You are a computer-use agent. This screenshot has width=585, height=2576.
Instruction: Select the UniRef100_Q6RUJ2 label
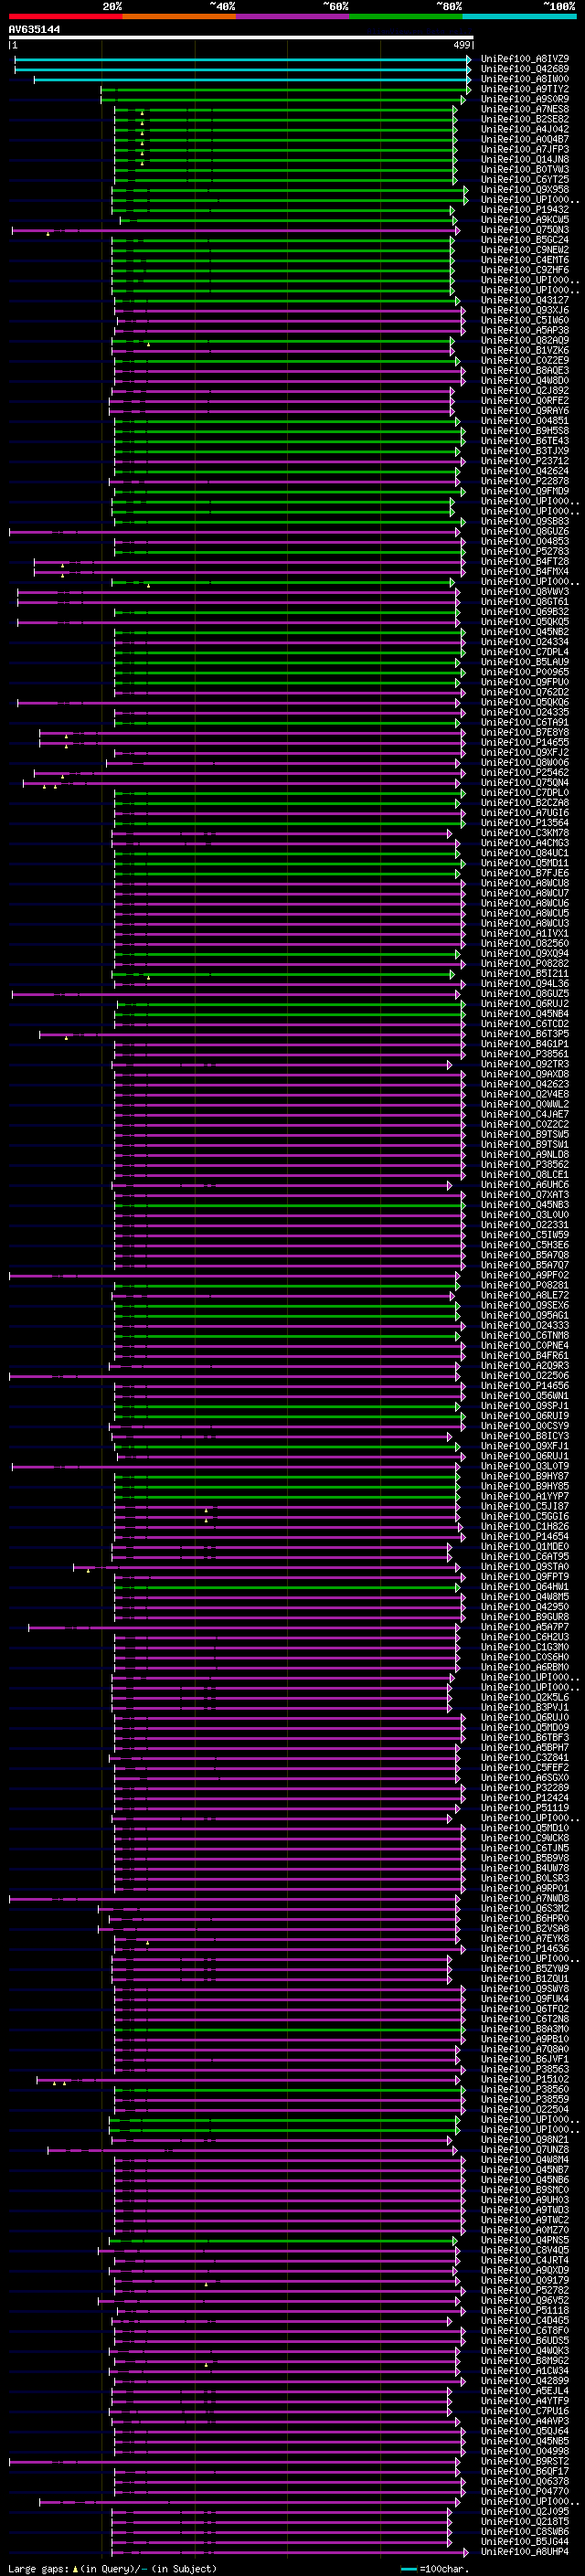pyautogui.click(x=525, y=1004)
